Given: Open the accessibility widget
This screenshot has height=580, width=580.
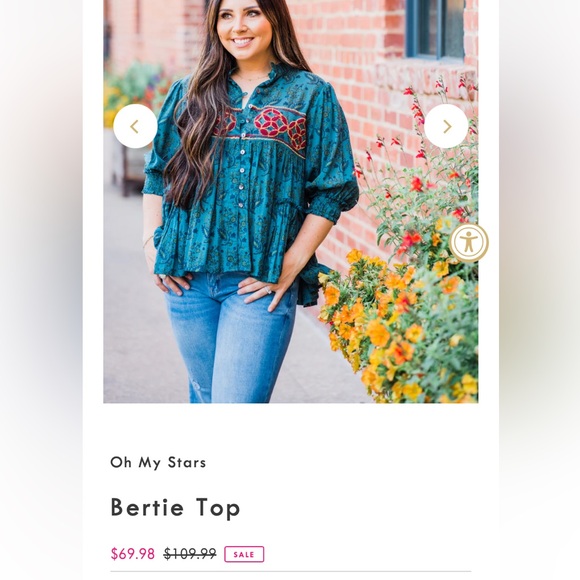Looking at the screenshot, I should point(469,243).
